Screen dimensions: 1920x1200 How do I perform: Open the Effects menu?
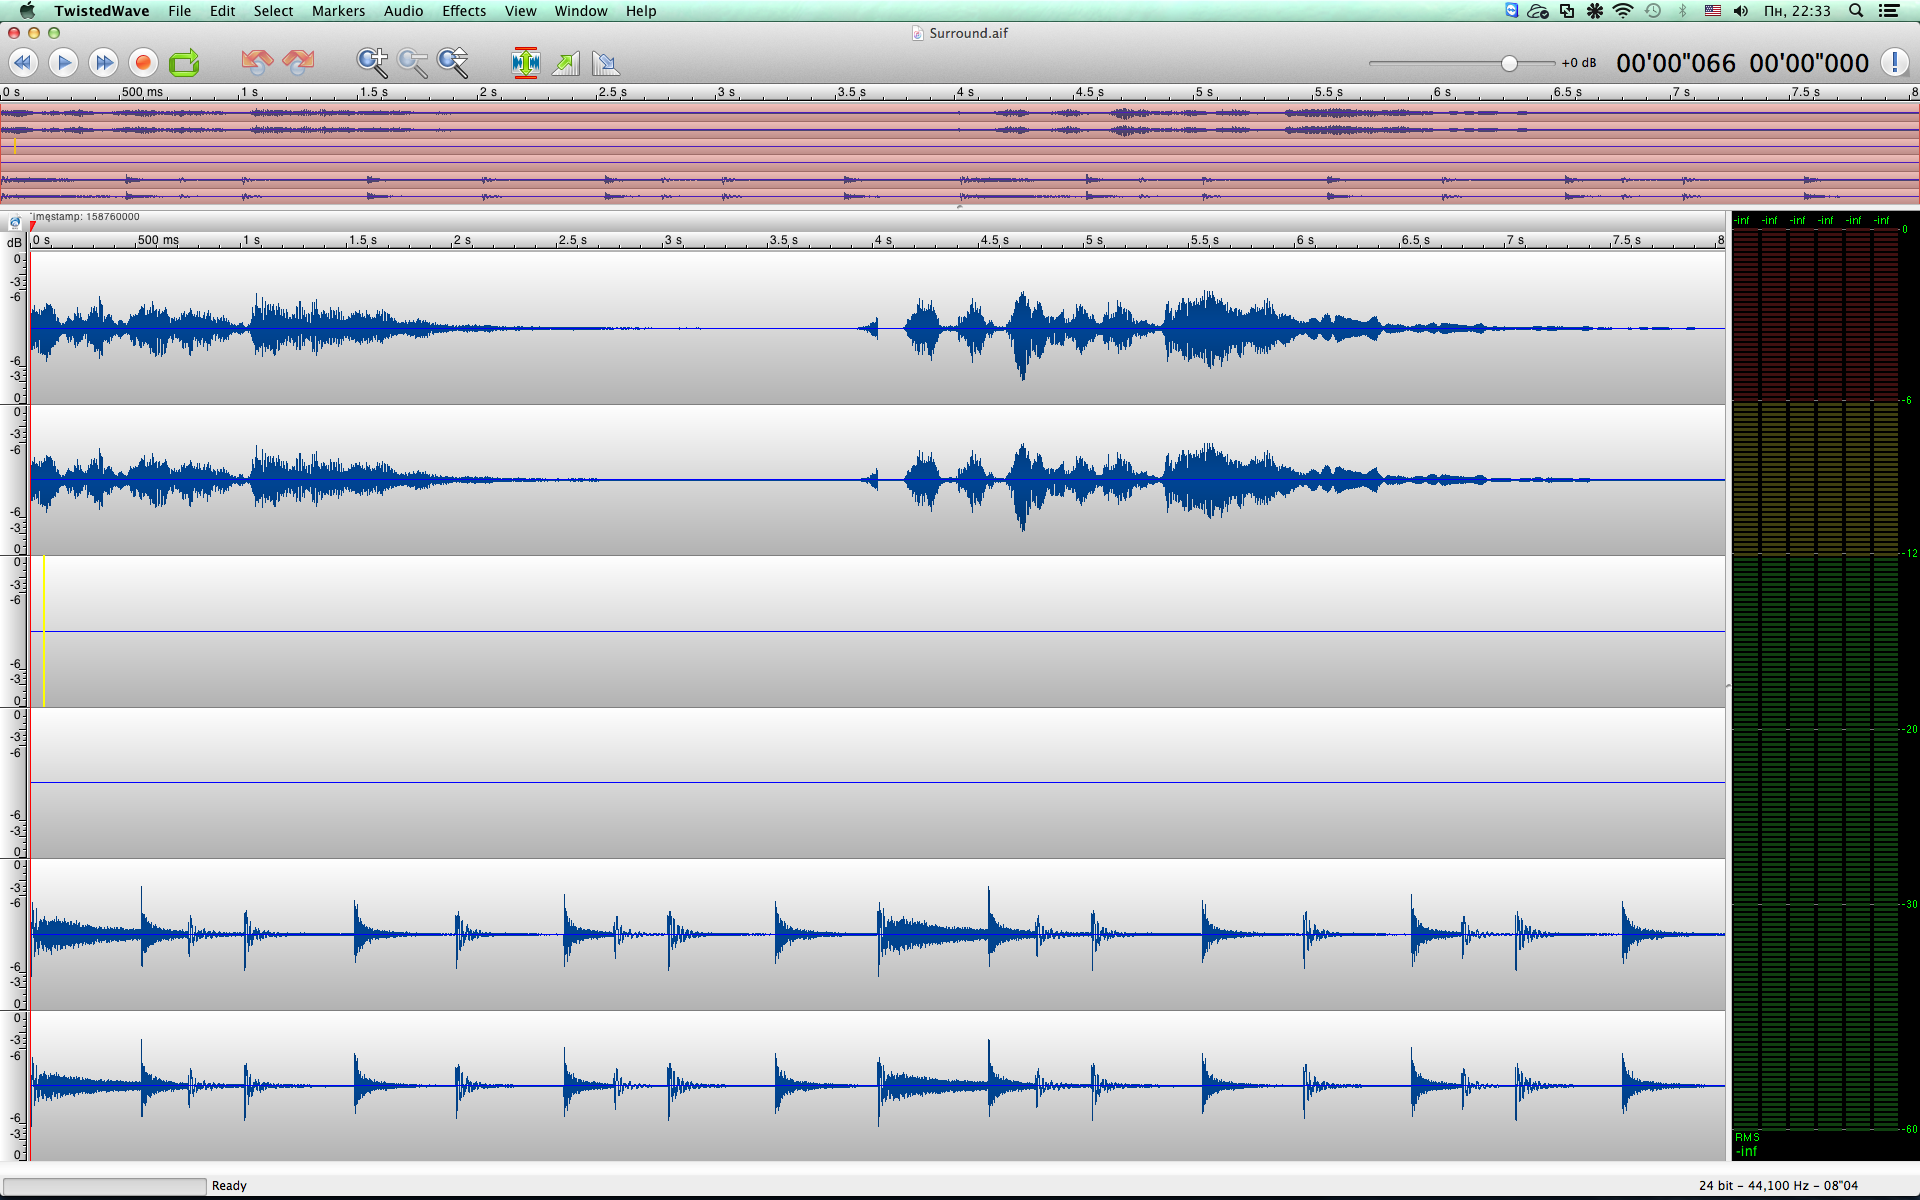click(464, 11)
